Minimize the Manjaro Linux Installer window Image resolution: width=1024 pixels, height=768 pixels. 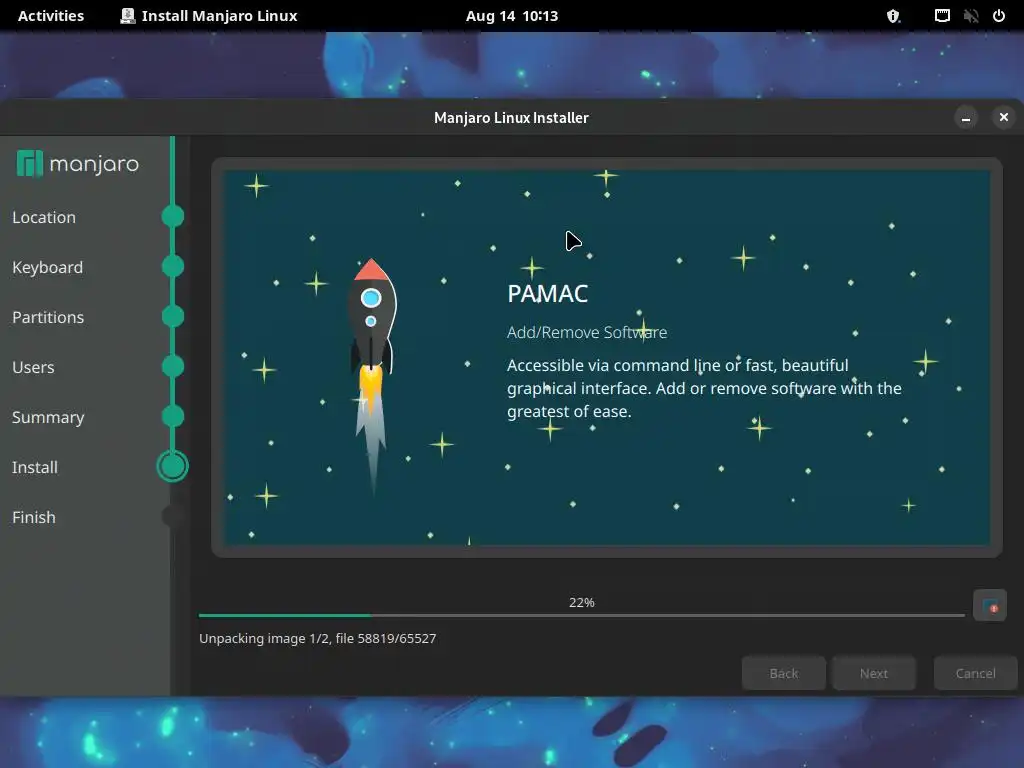pos(966,118)
